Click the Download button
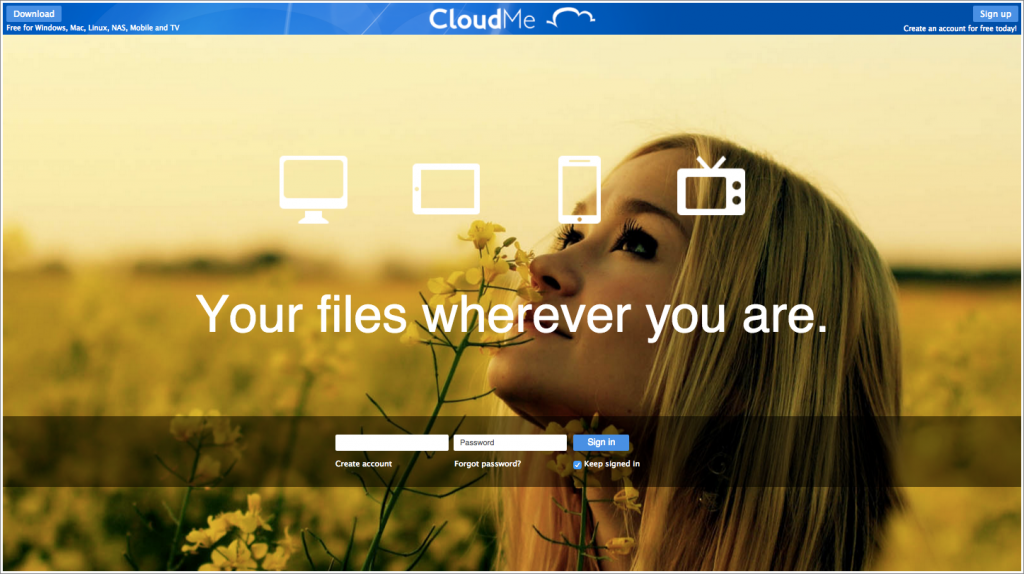This screenshot has height=574, width=1024. (34, 14)
